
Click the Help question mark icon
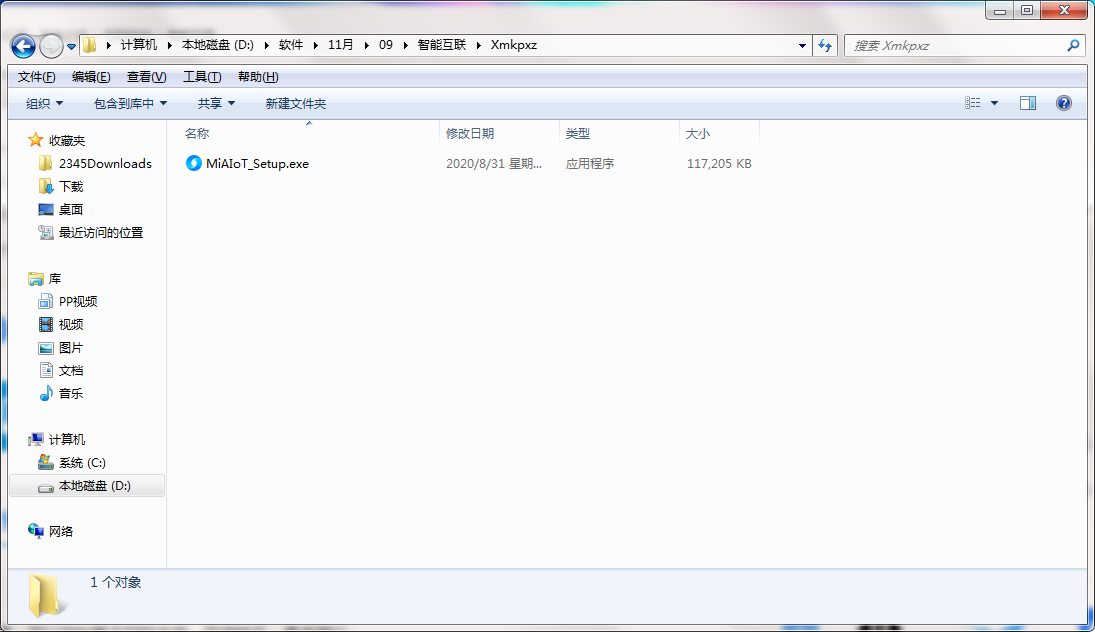tap(1063, 102)
